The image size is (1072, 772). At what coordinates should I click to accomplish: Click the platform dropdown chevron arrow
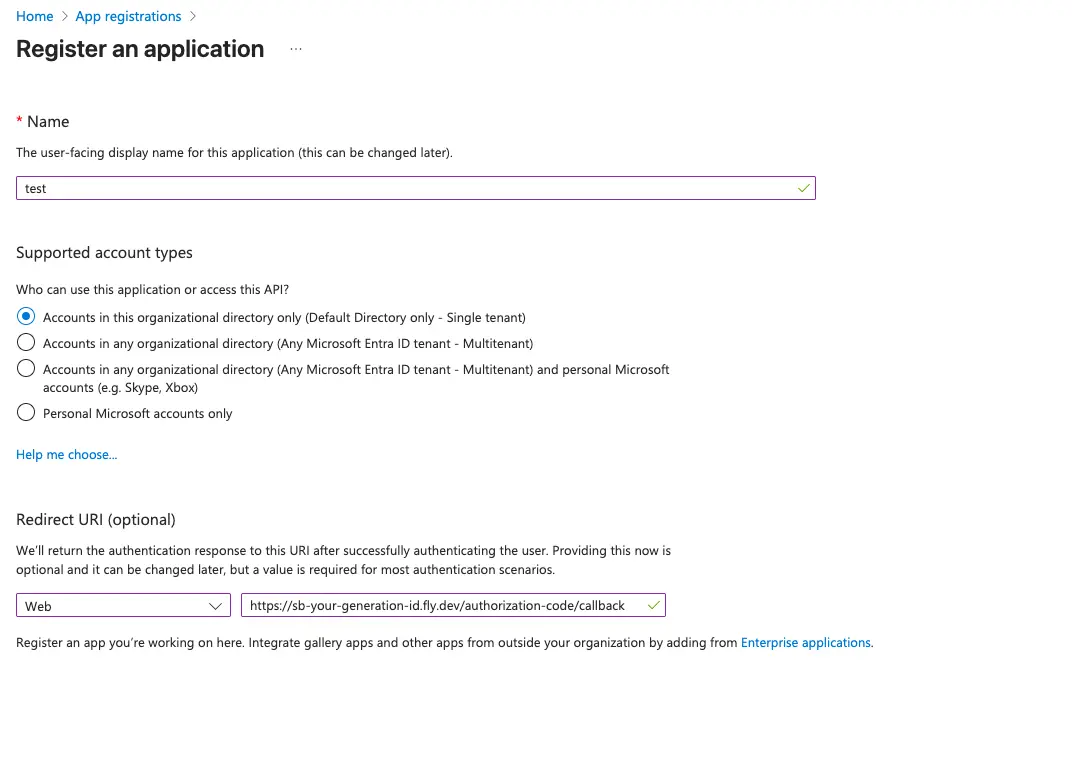[215, 606]
